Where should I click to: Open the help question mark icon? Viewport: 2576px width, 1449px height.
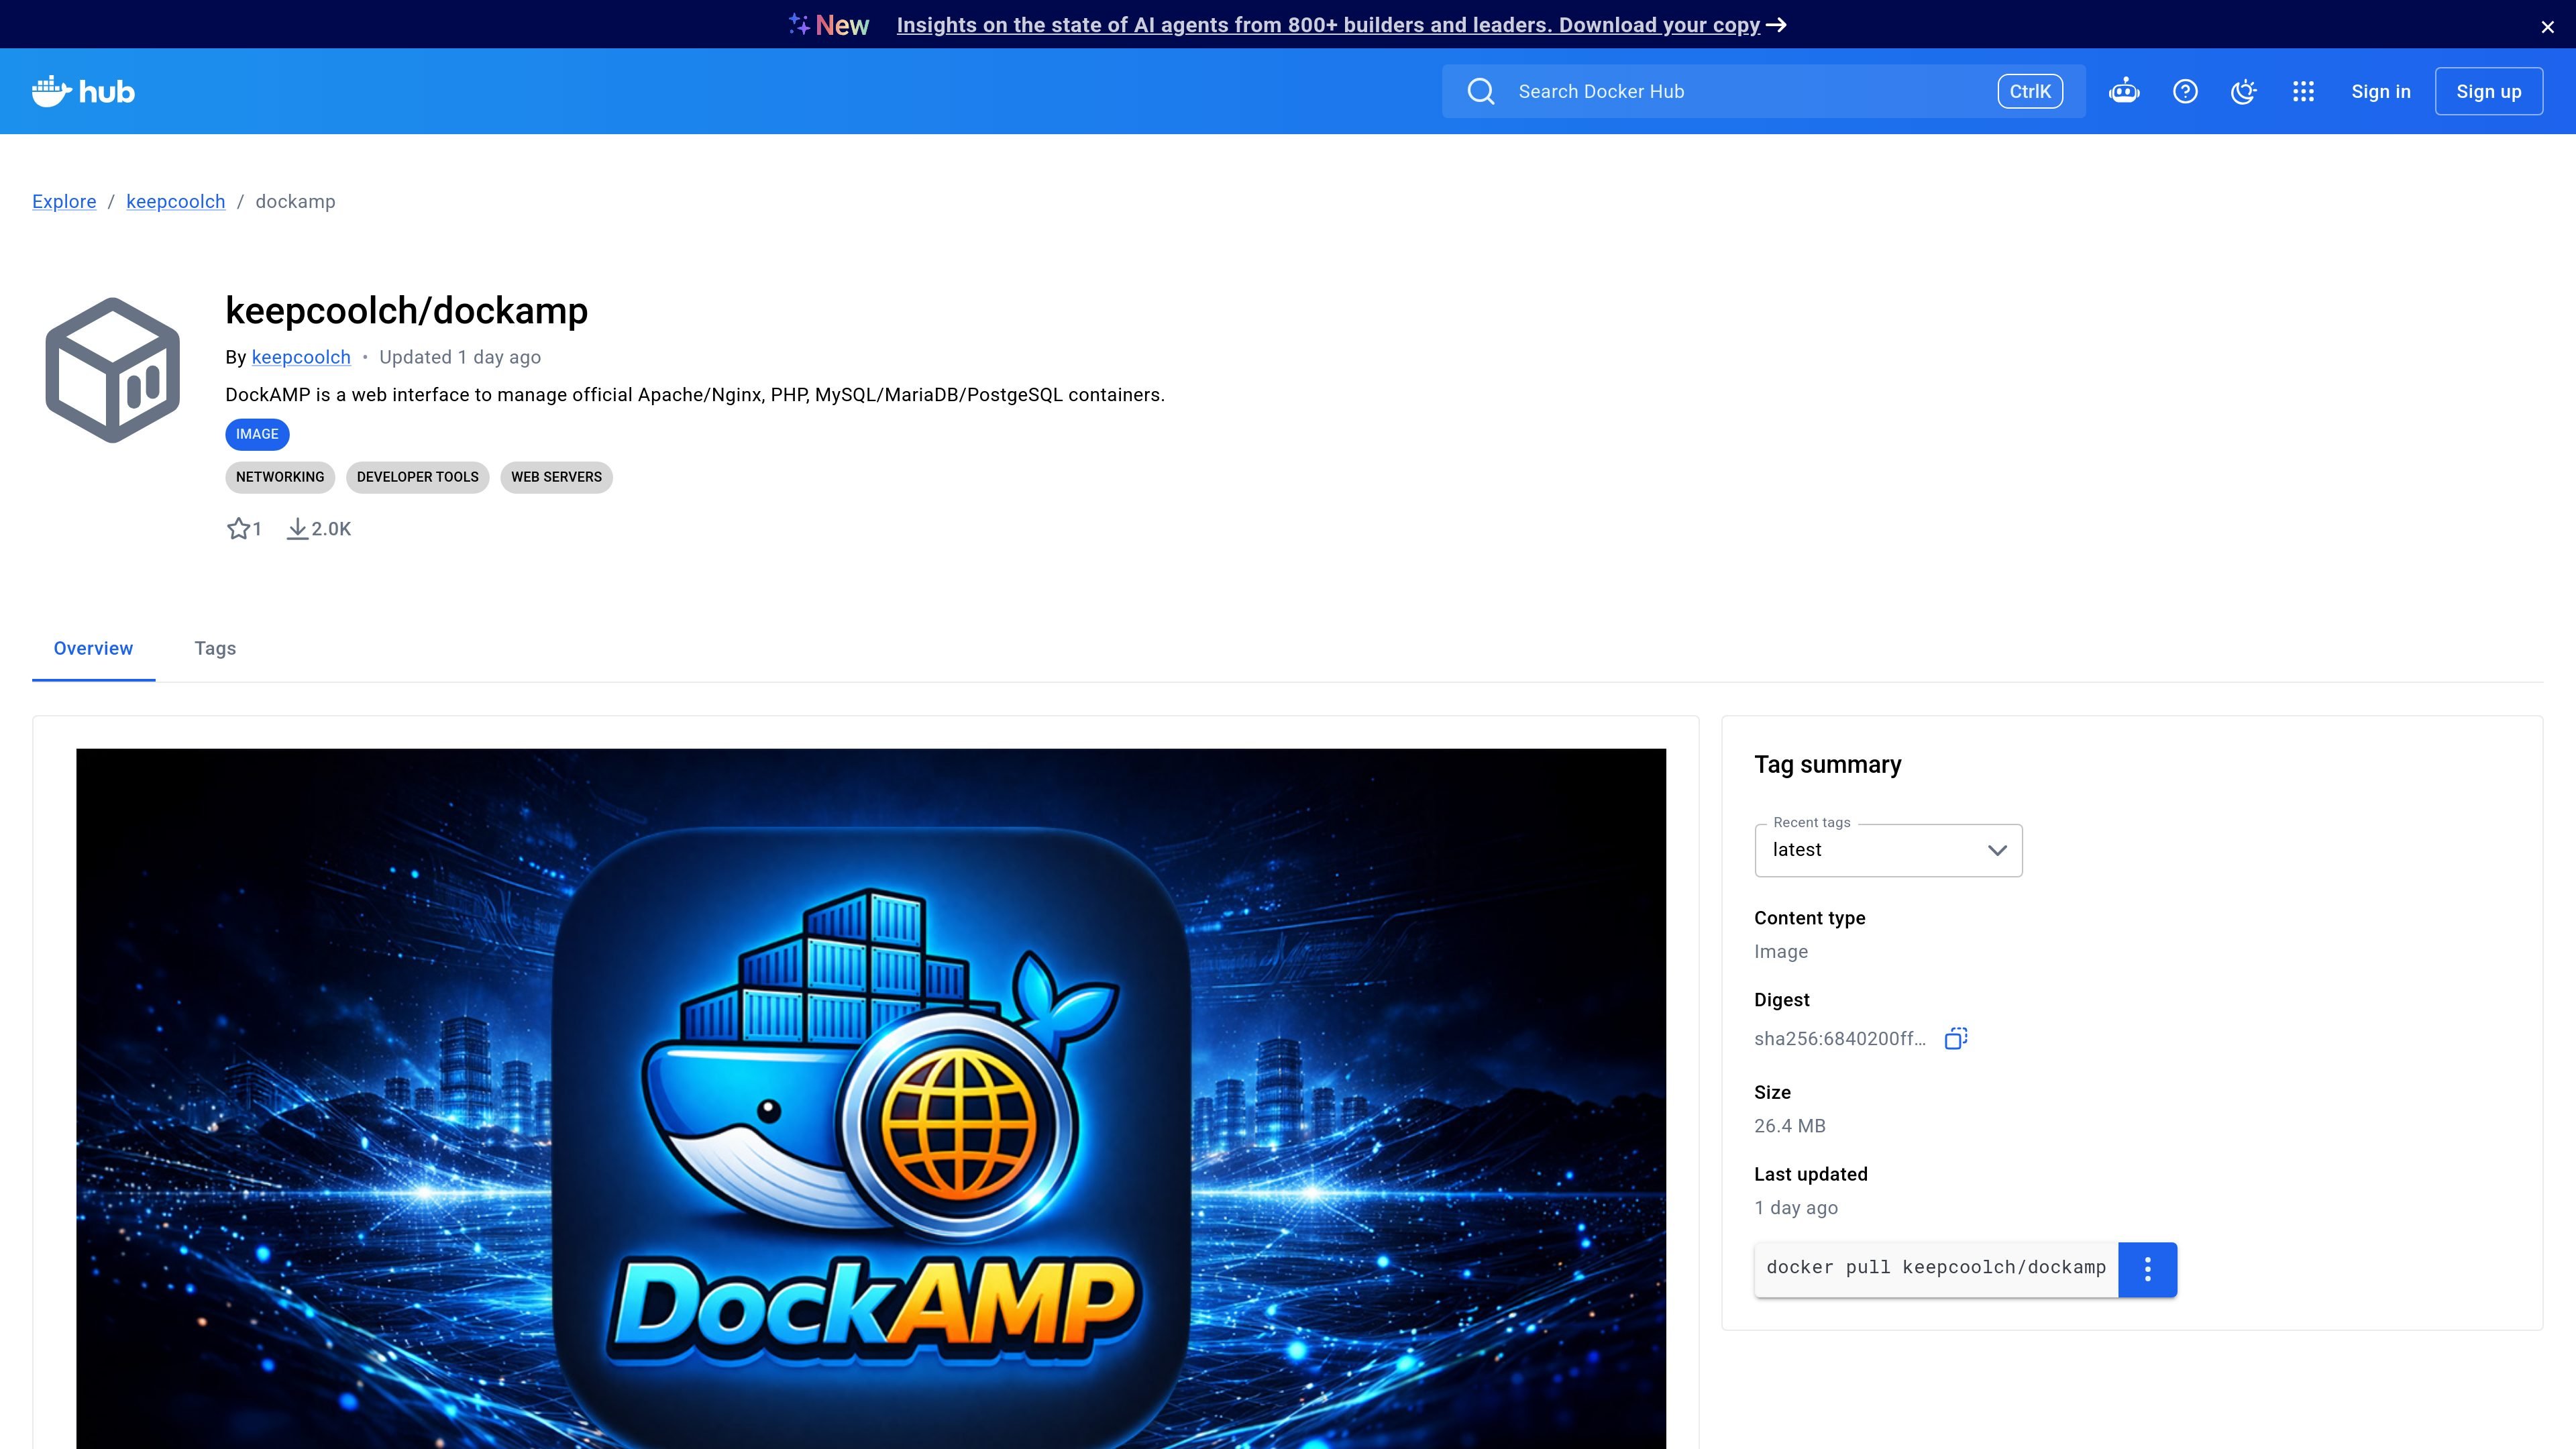click(x=2185, y=91)
